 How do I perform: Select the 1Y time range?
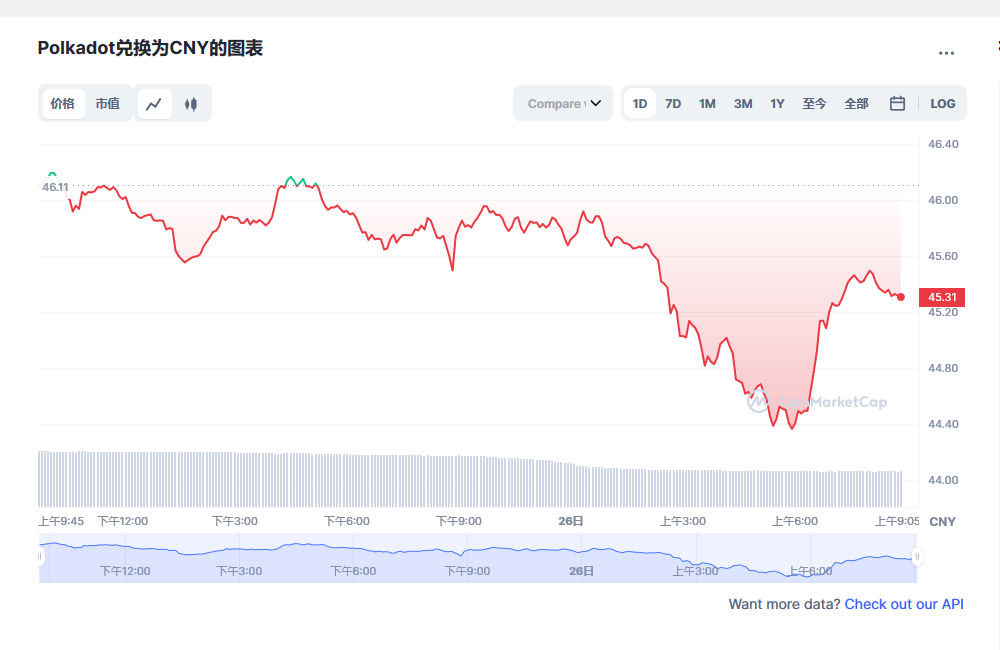(x=777, y=103)
